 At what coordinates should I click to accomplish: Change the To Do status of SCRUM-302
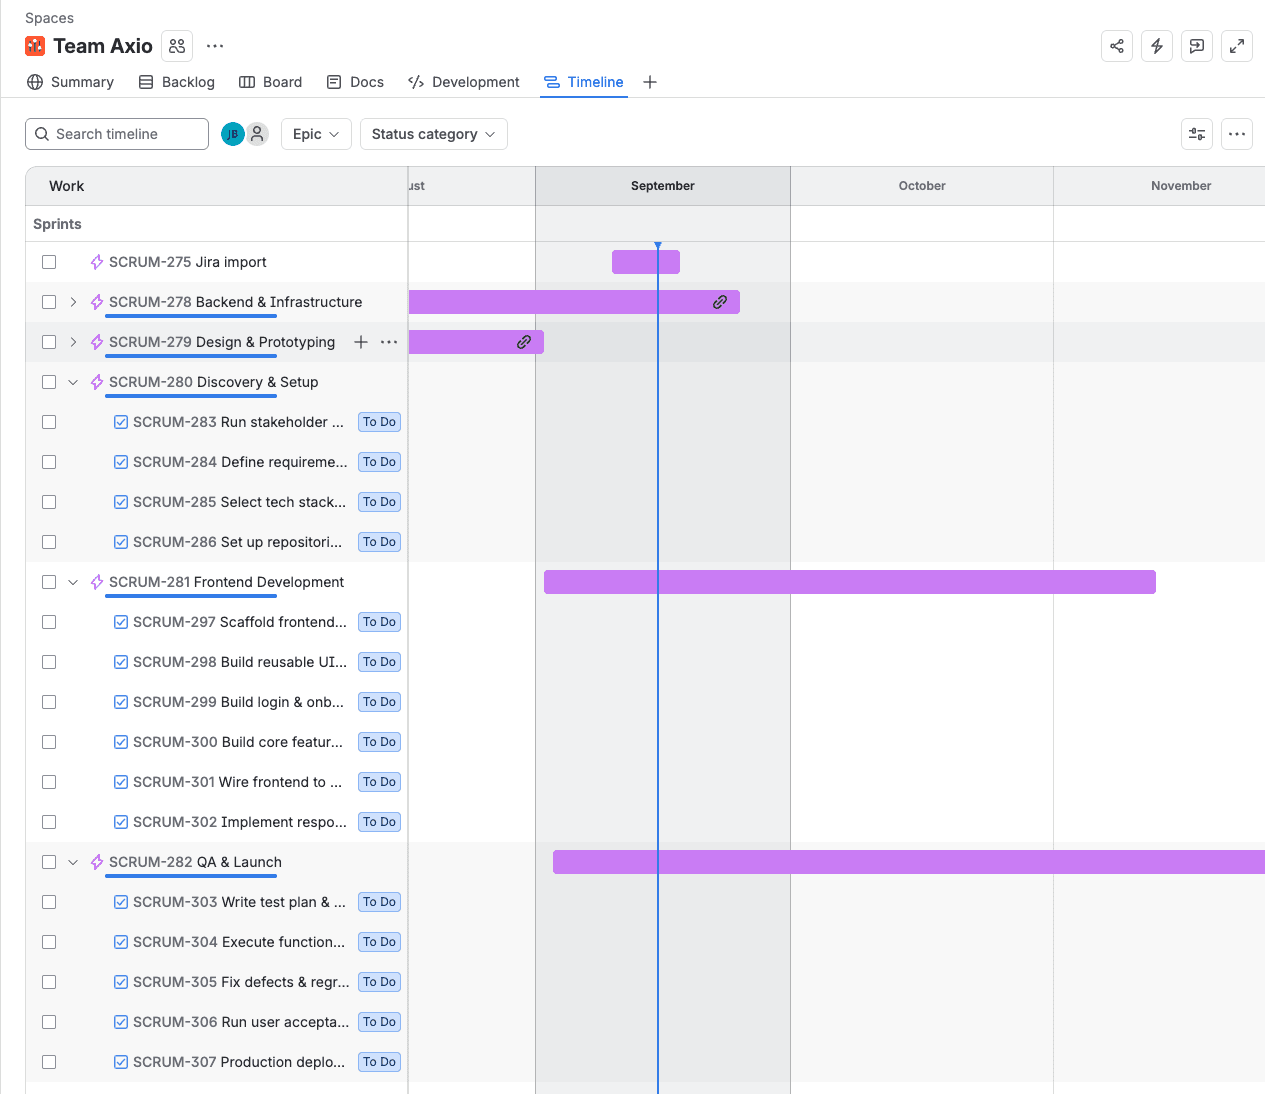tap(380, 822)
